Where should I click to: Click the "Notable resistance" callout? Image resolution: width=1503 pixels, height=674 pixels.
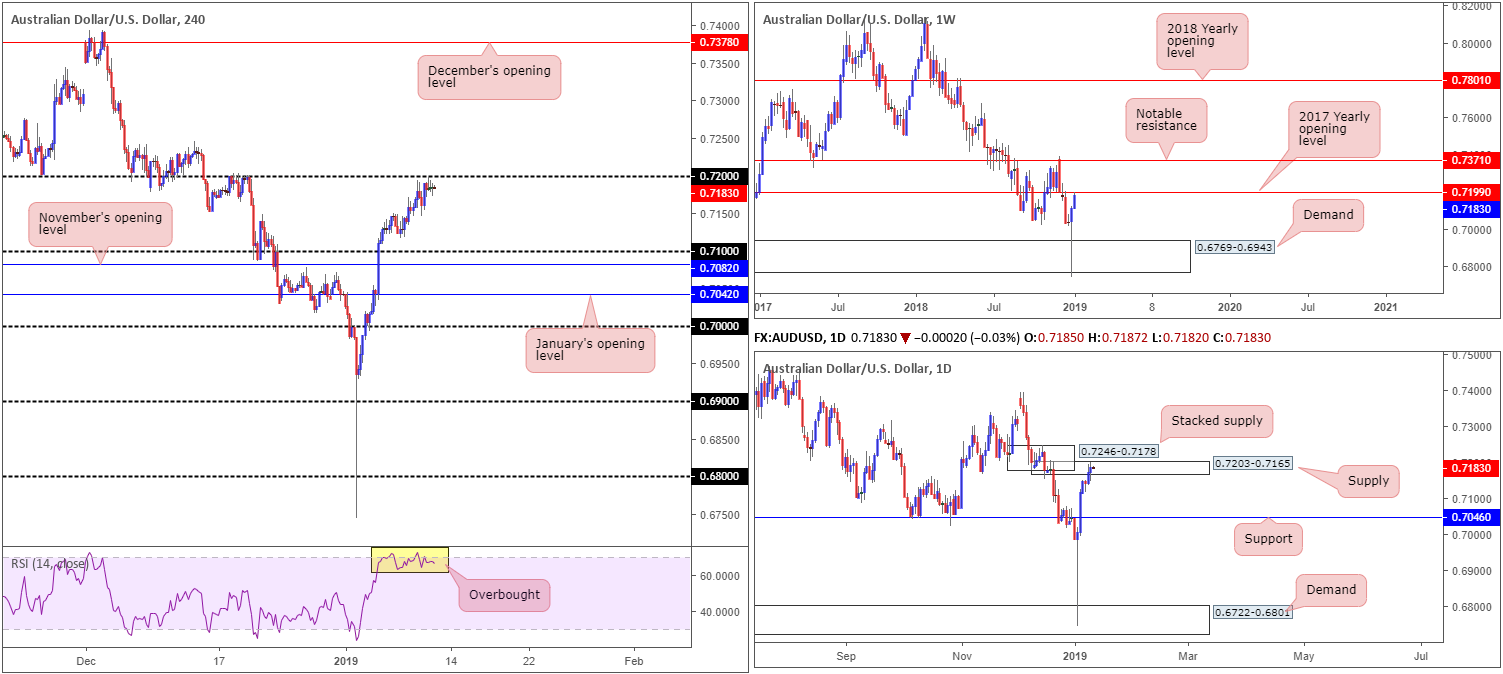[x=1166, y=122]
